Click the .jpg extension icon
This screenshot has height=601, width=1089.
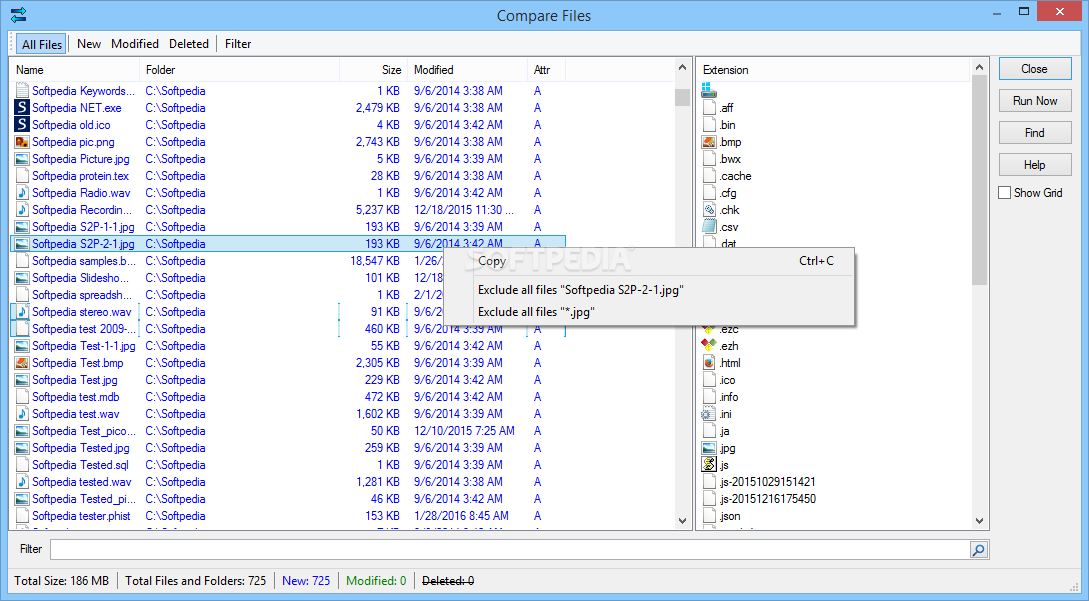coord(708,447)
